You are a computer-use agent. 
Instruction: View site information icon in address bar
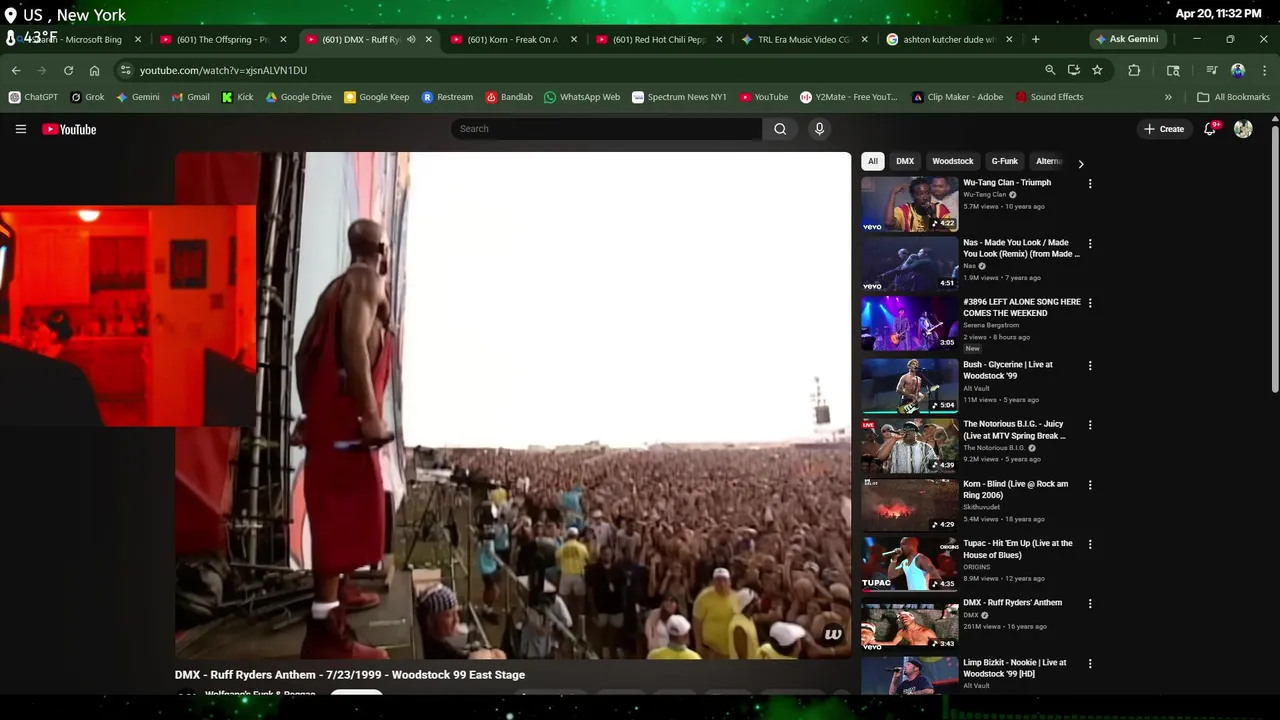[x=125, y=70]
